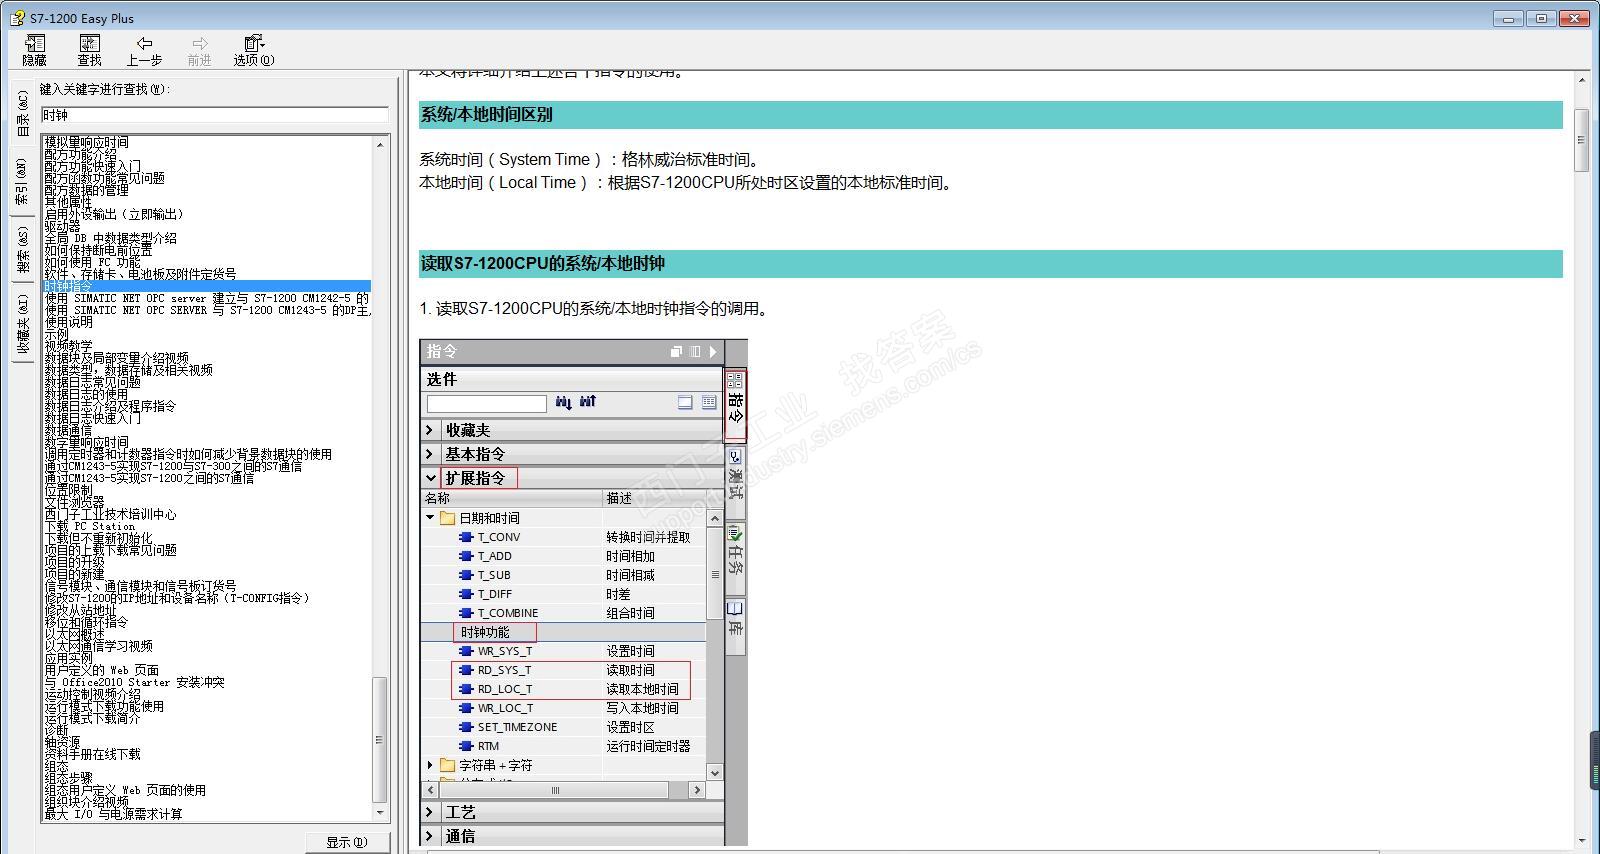The image size is (1600, 854).
Task: Select the 资料手册在线下载 index entry
Action: (92, 754)
